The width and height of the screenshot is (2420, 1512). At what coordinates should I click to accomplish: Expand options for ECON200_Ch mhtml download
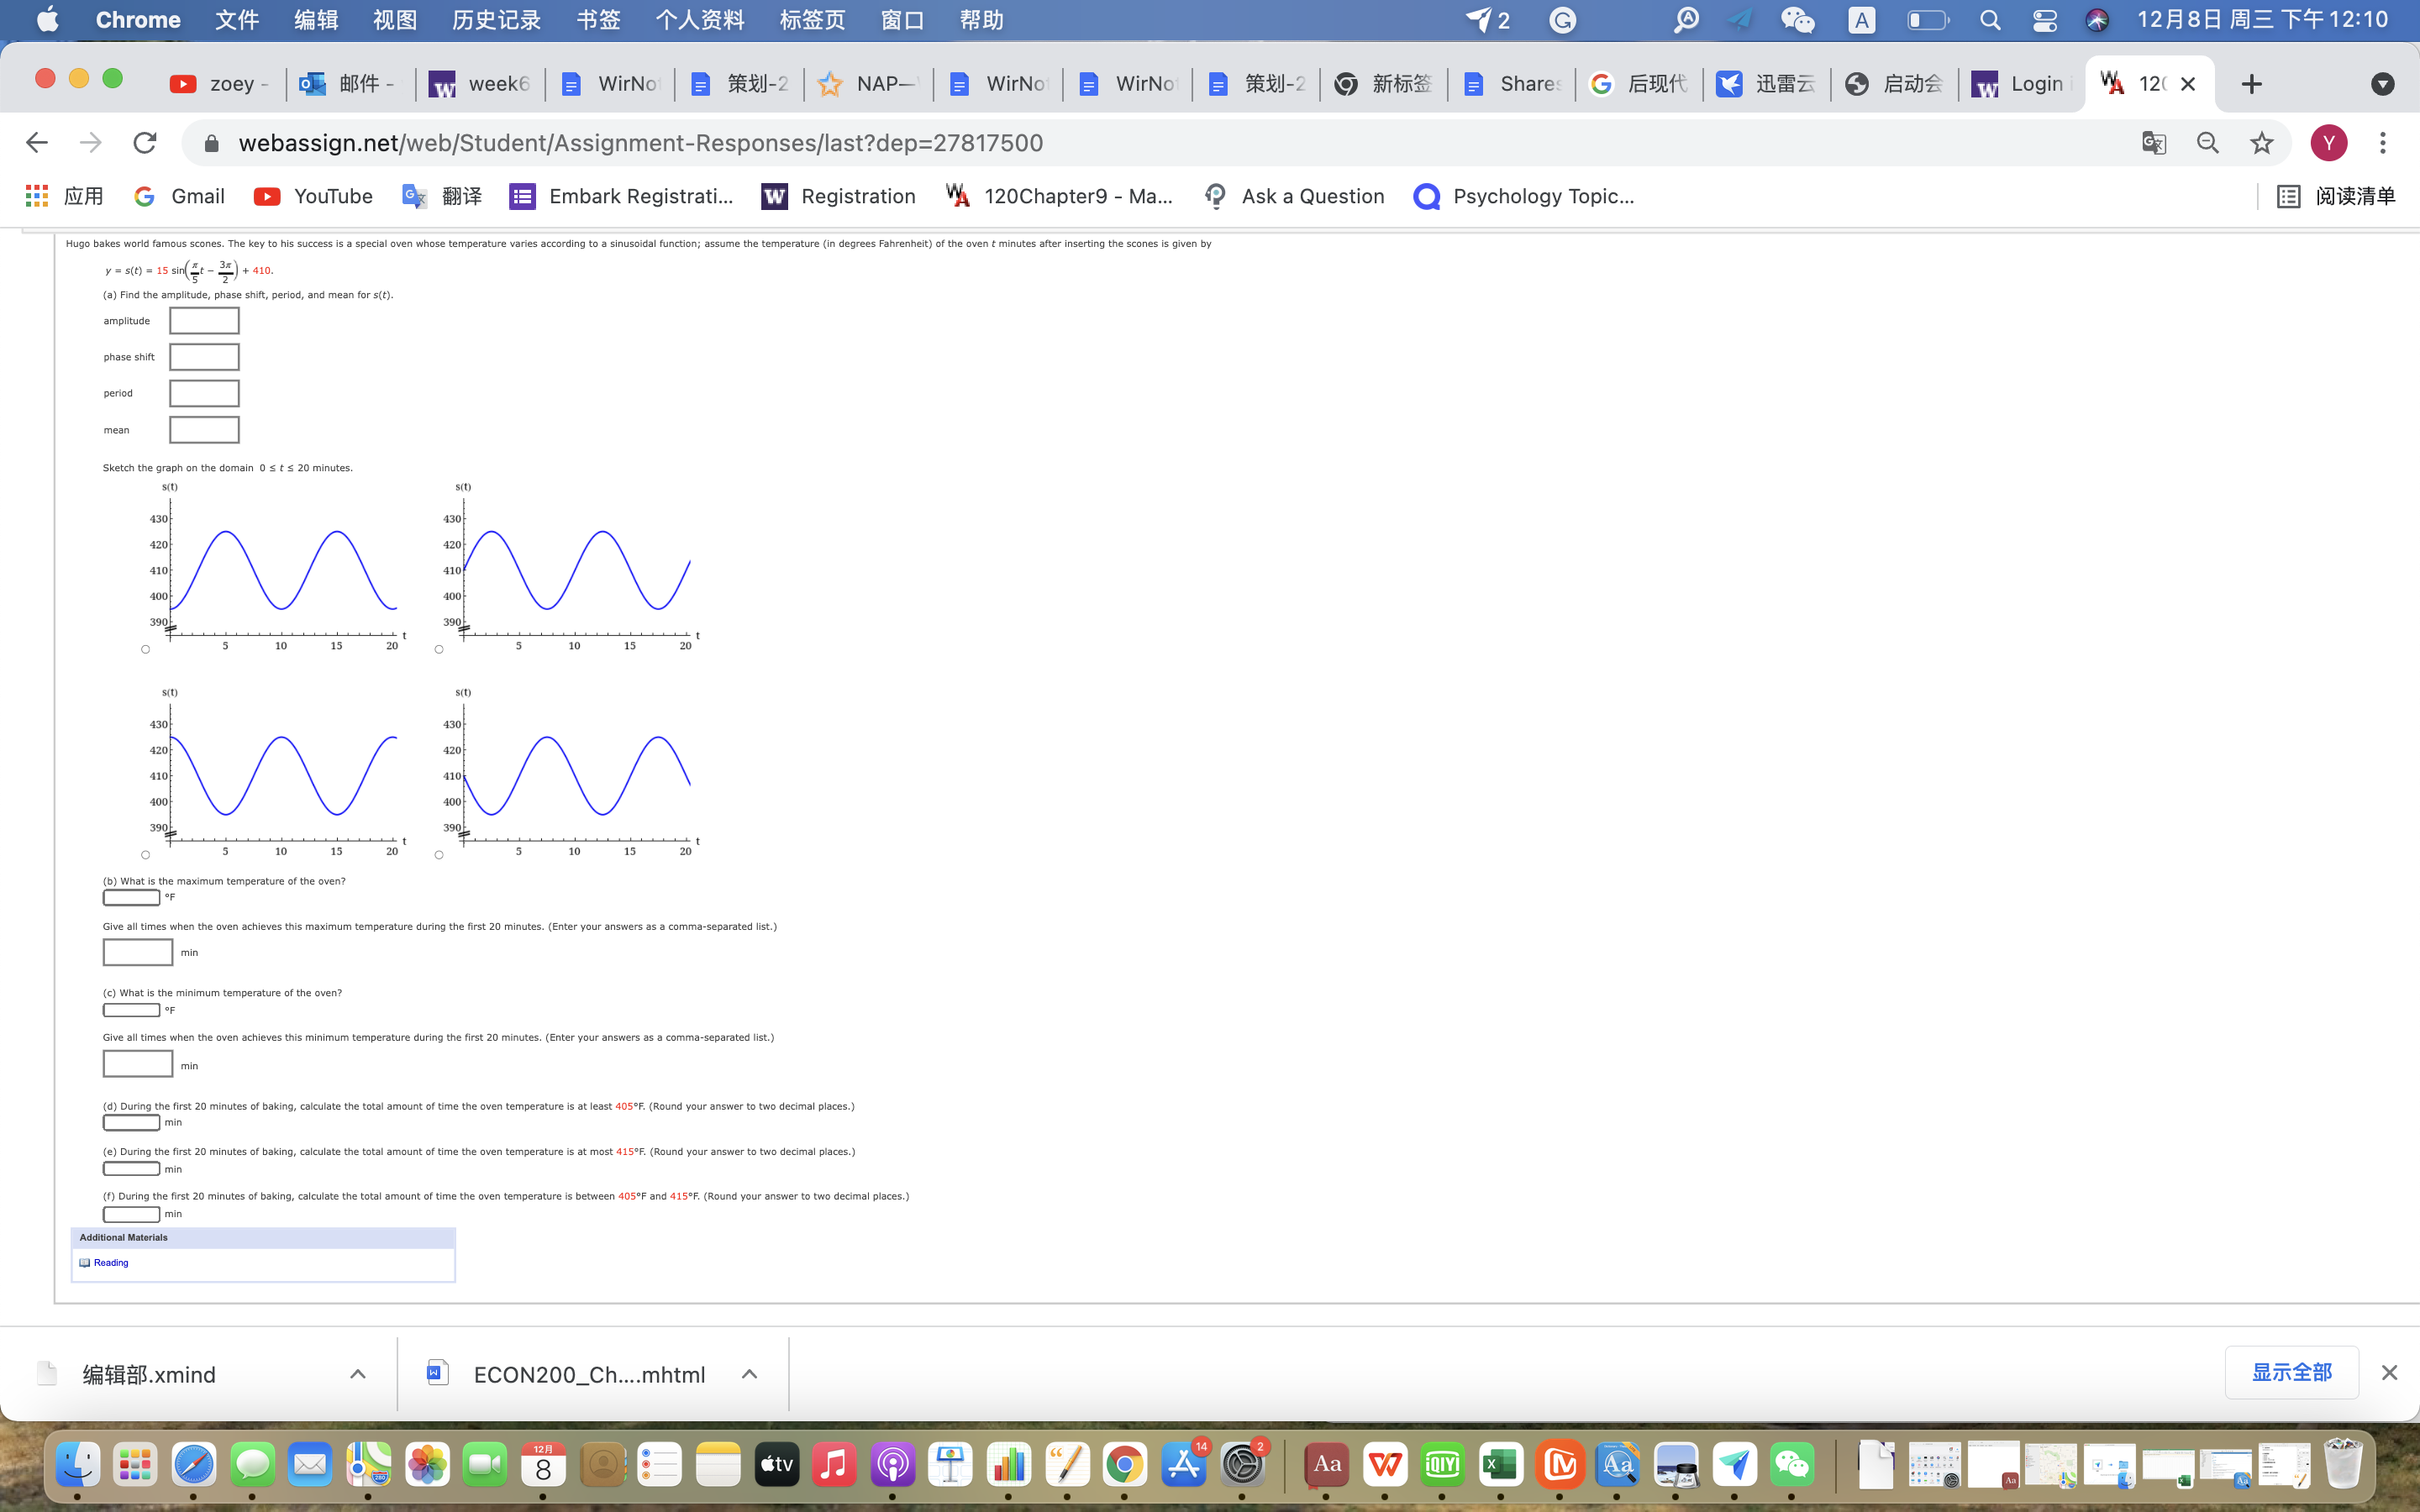pos(749,1374)
